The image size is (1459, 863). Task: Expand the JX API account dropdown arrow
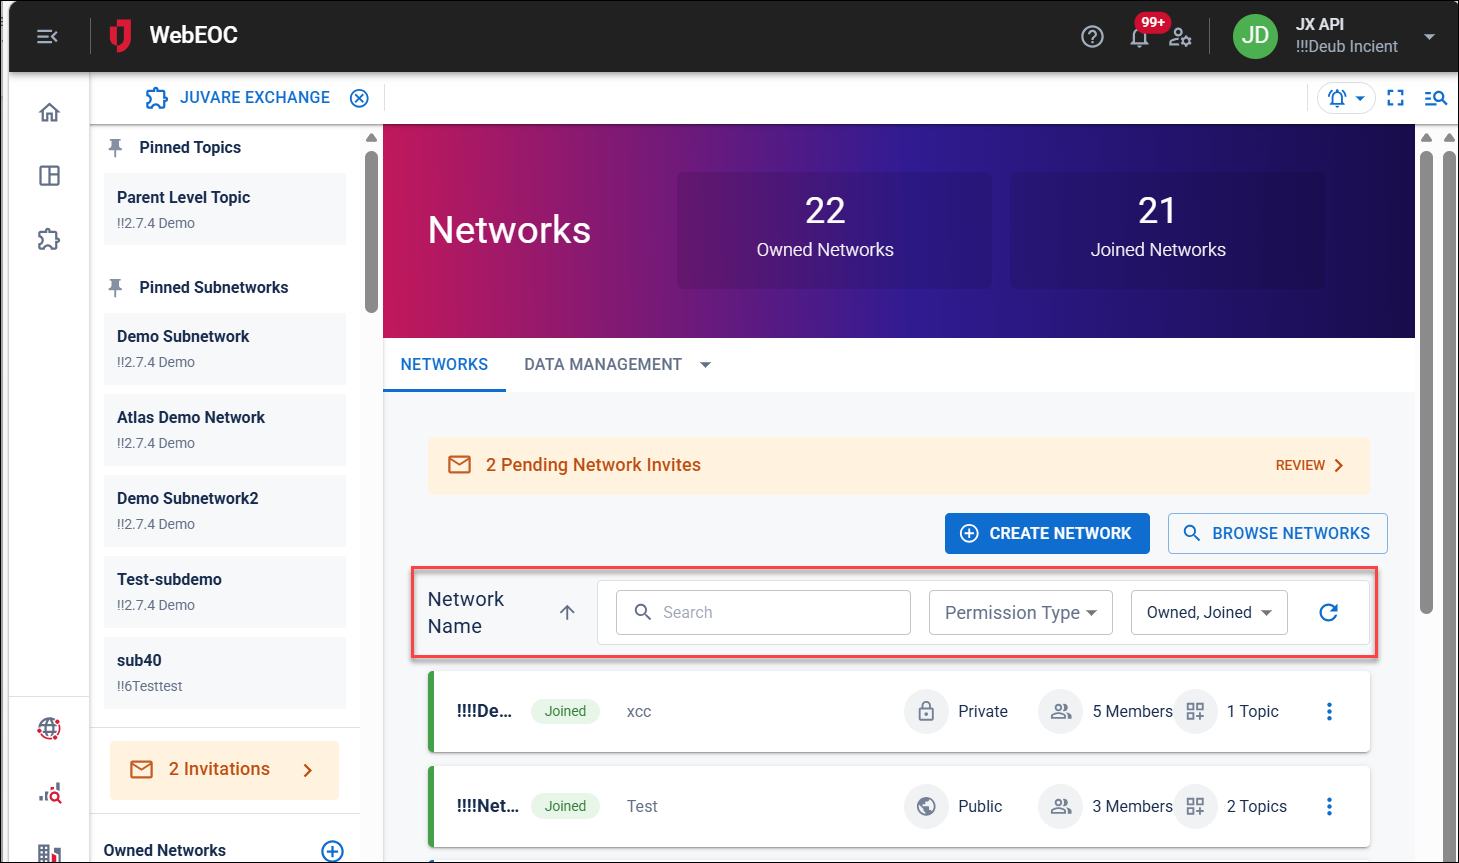coord(1429,37)
